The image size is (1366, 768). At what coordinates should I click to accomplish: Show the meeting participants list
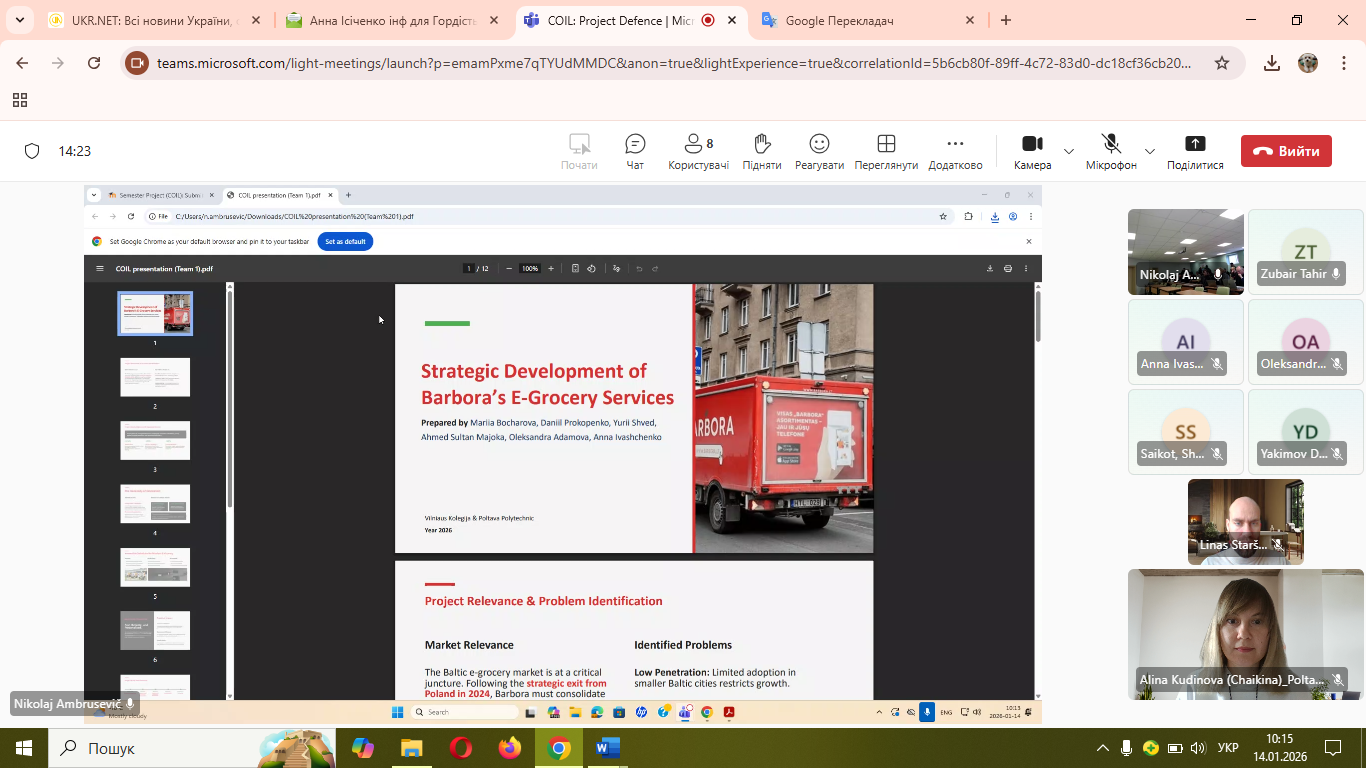tap(698, 151)
